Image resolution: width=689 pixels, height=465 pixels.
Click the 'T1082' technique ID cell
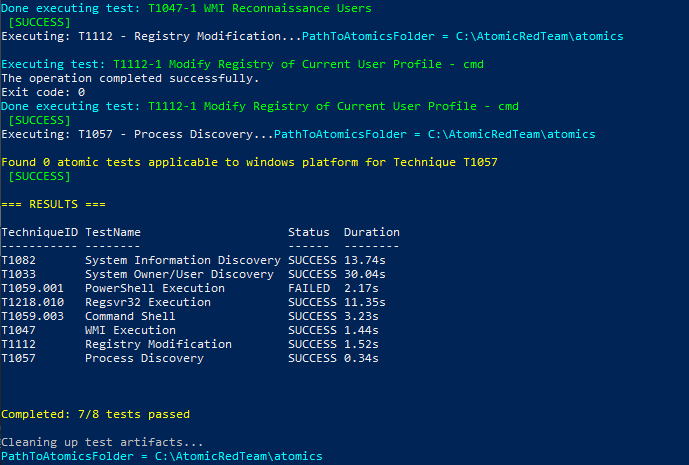[18, 260]
